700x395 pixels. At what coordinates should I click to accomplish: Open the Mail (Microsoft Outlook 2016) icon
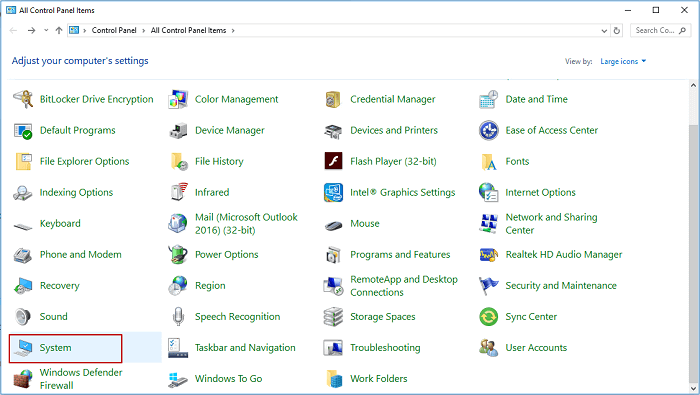pos(178,223)
